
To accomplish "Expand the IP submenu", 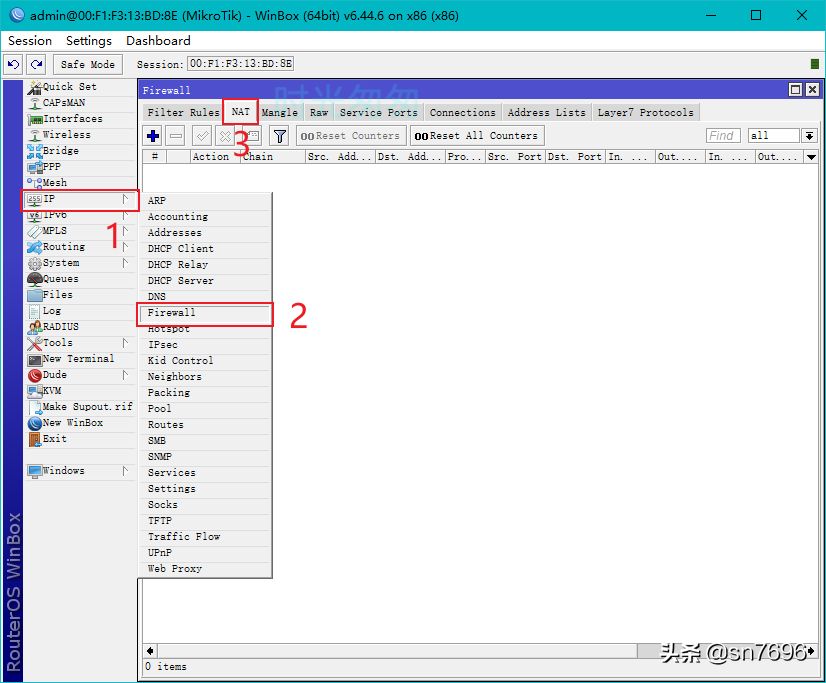I will (80, 199).
